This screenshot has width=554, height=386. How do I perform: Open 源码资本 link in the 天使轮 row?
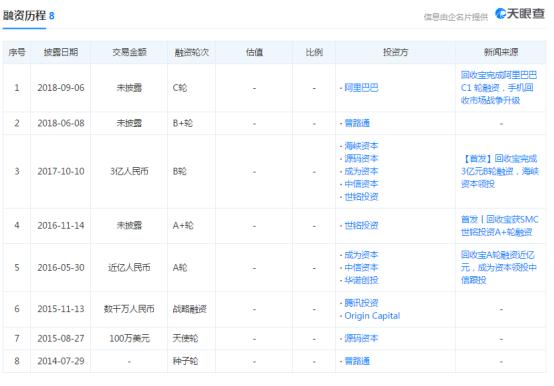click(x=361, y=338)
